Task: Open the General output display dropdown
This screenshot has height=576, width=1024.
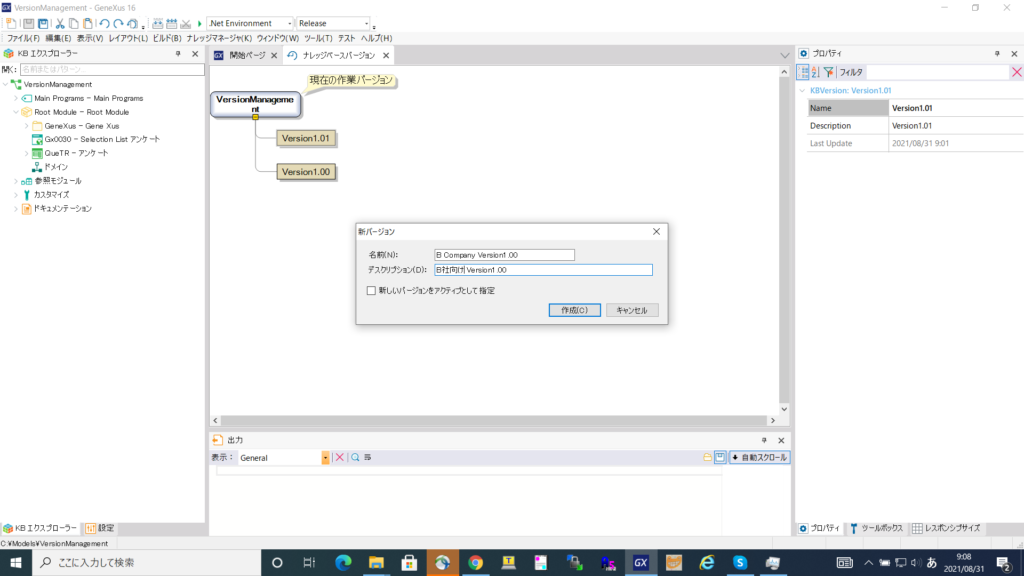Action: [x=325, y=458]
